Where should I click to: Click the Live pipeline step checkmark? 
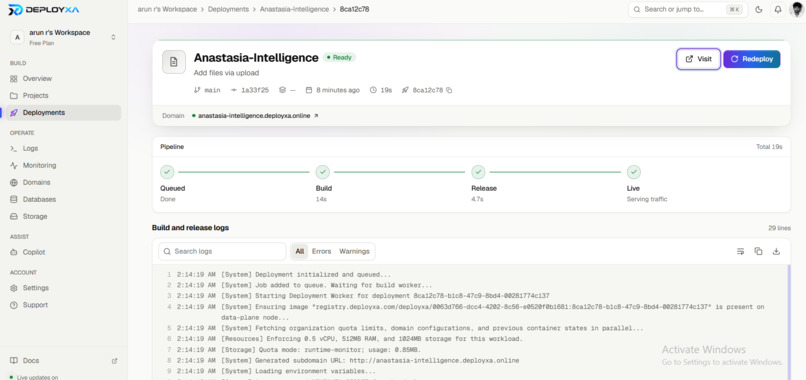click(x=634, y=172)
